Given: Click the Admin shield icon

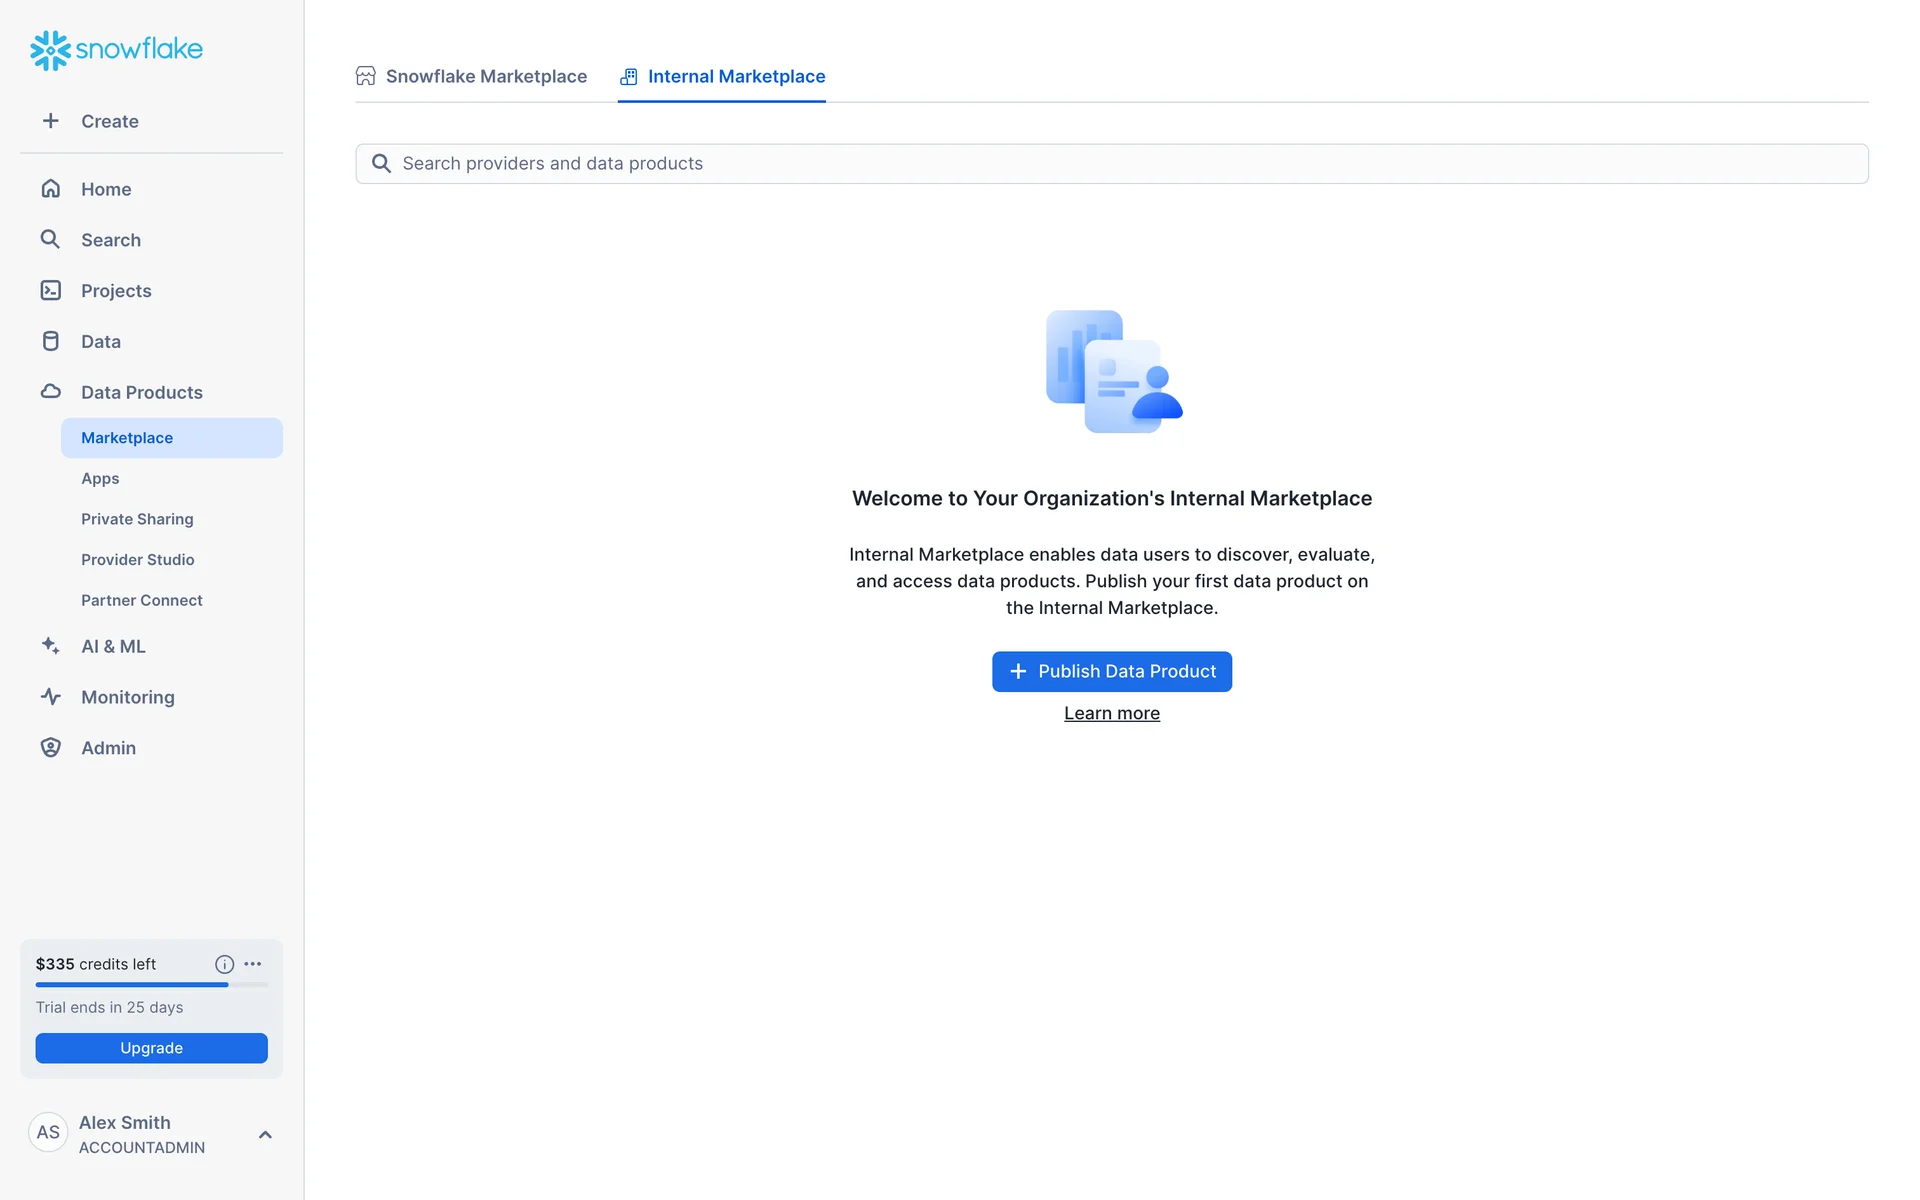Looking at the screenshot, I should pos(50,747).
